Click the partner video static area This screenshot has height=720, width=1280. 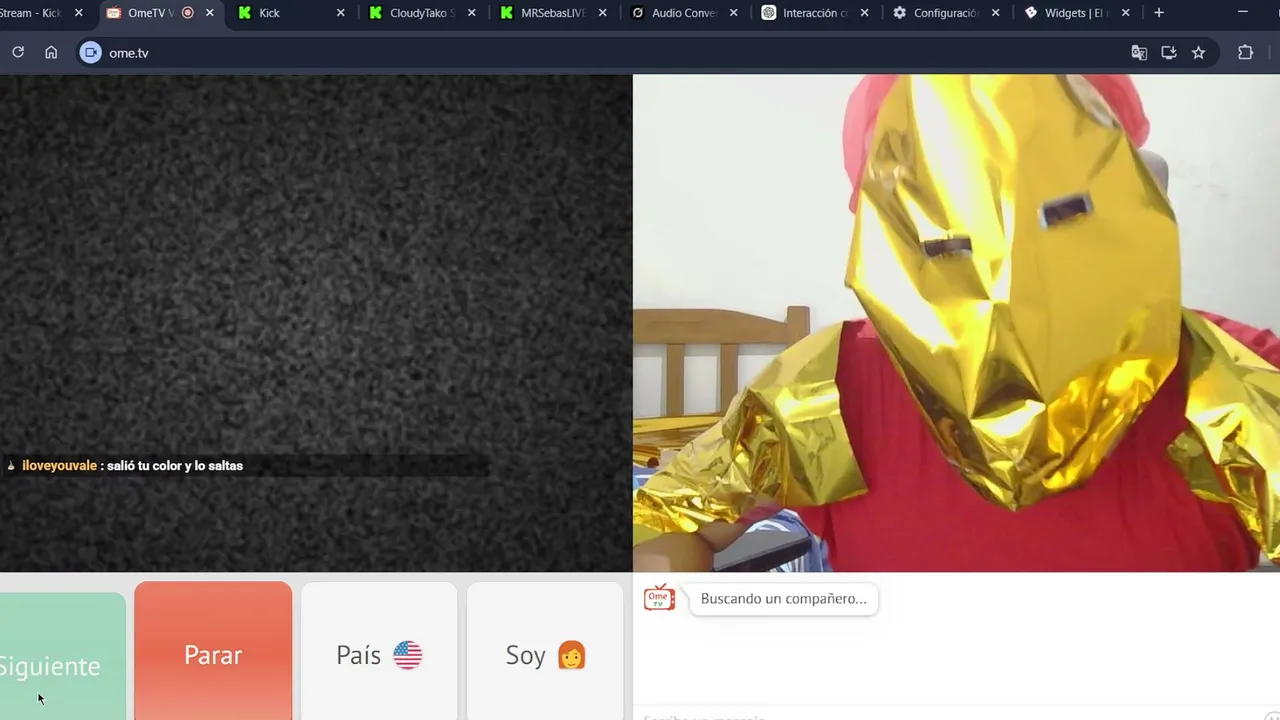[315, 323]
